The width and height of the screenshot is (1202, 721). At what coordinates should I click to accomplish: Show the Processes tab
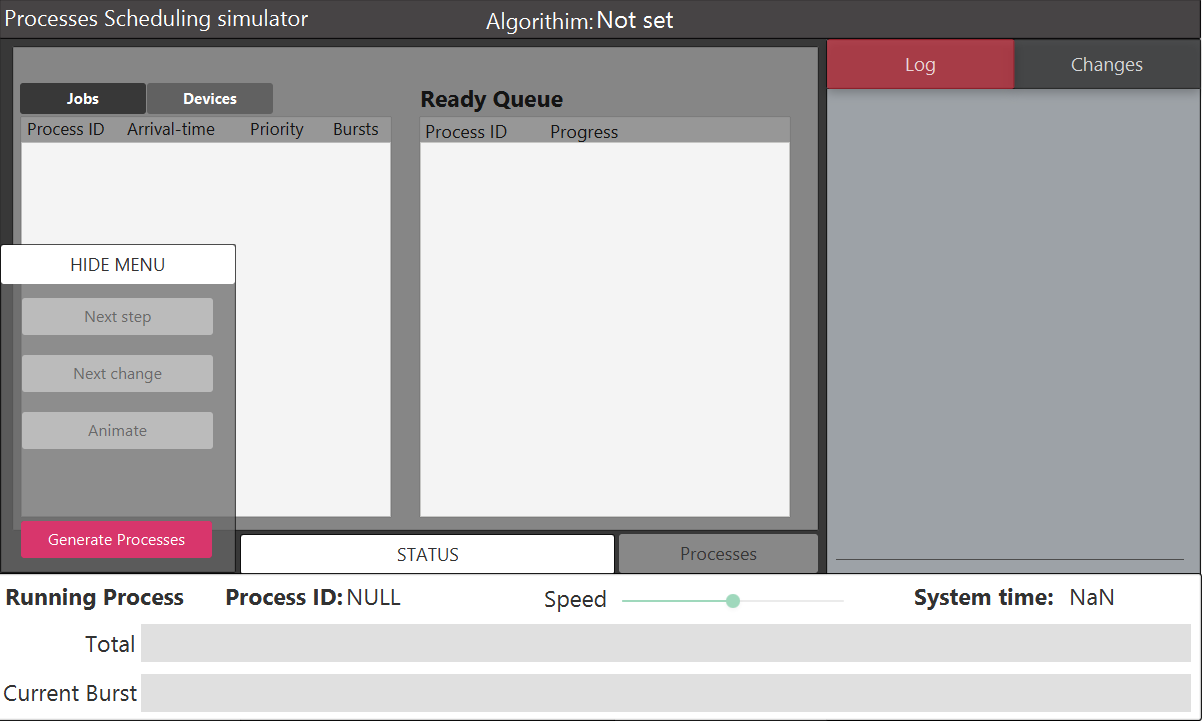(x=718, y=554)
